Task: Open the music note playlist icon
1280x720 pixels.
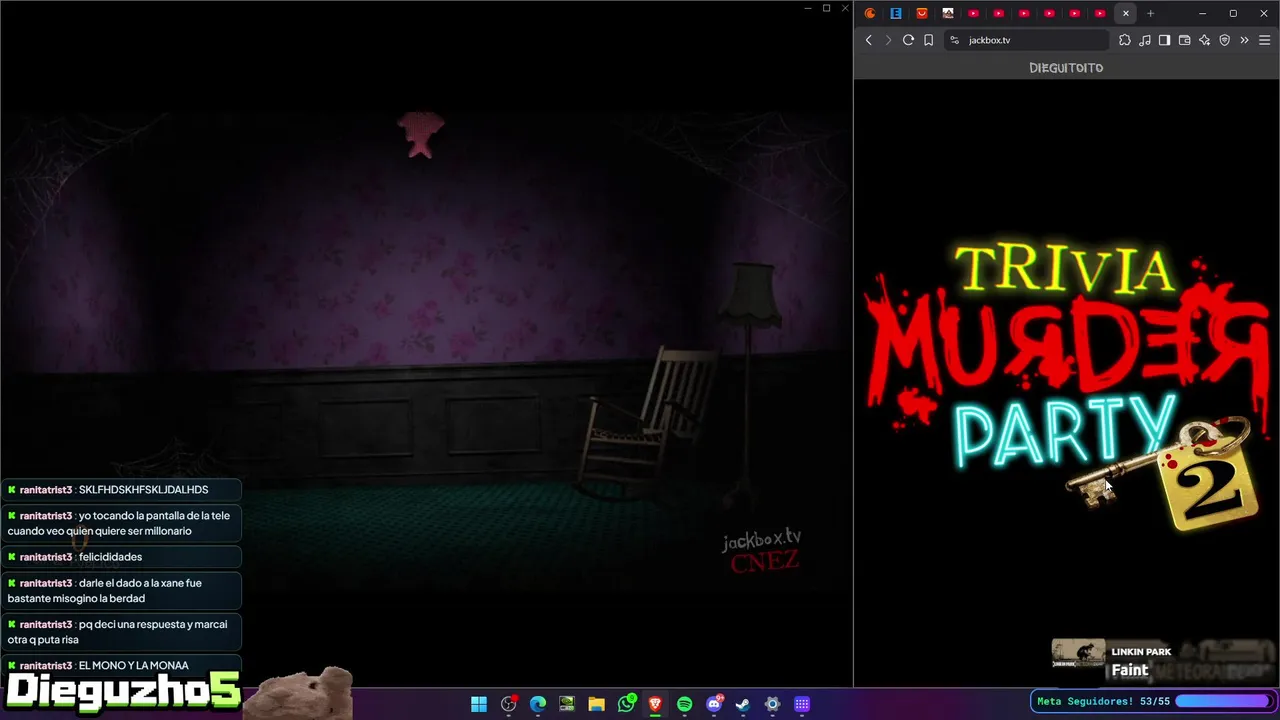Action: coord(1145,40)
